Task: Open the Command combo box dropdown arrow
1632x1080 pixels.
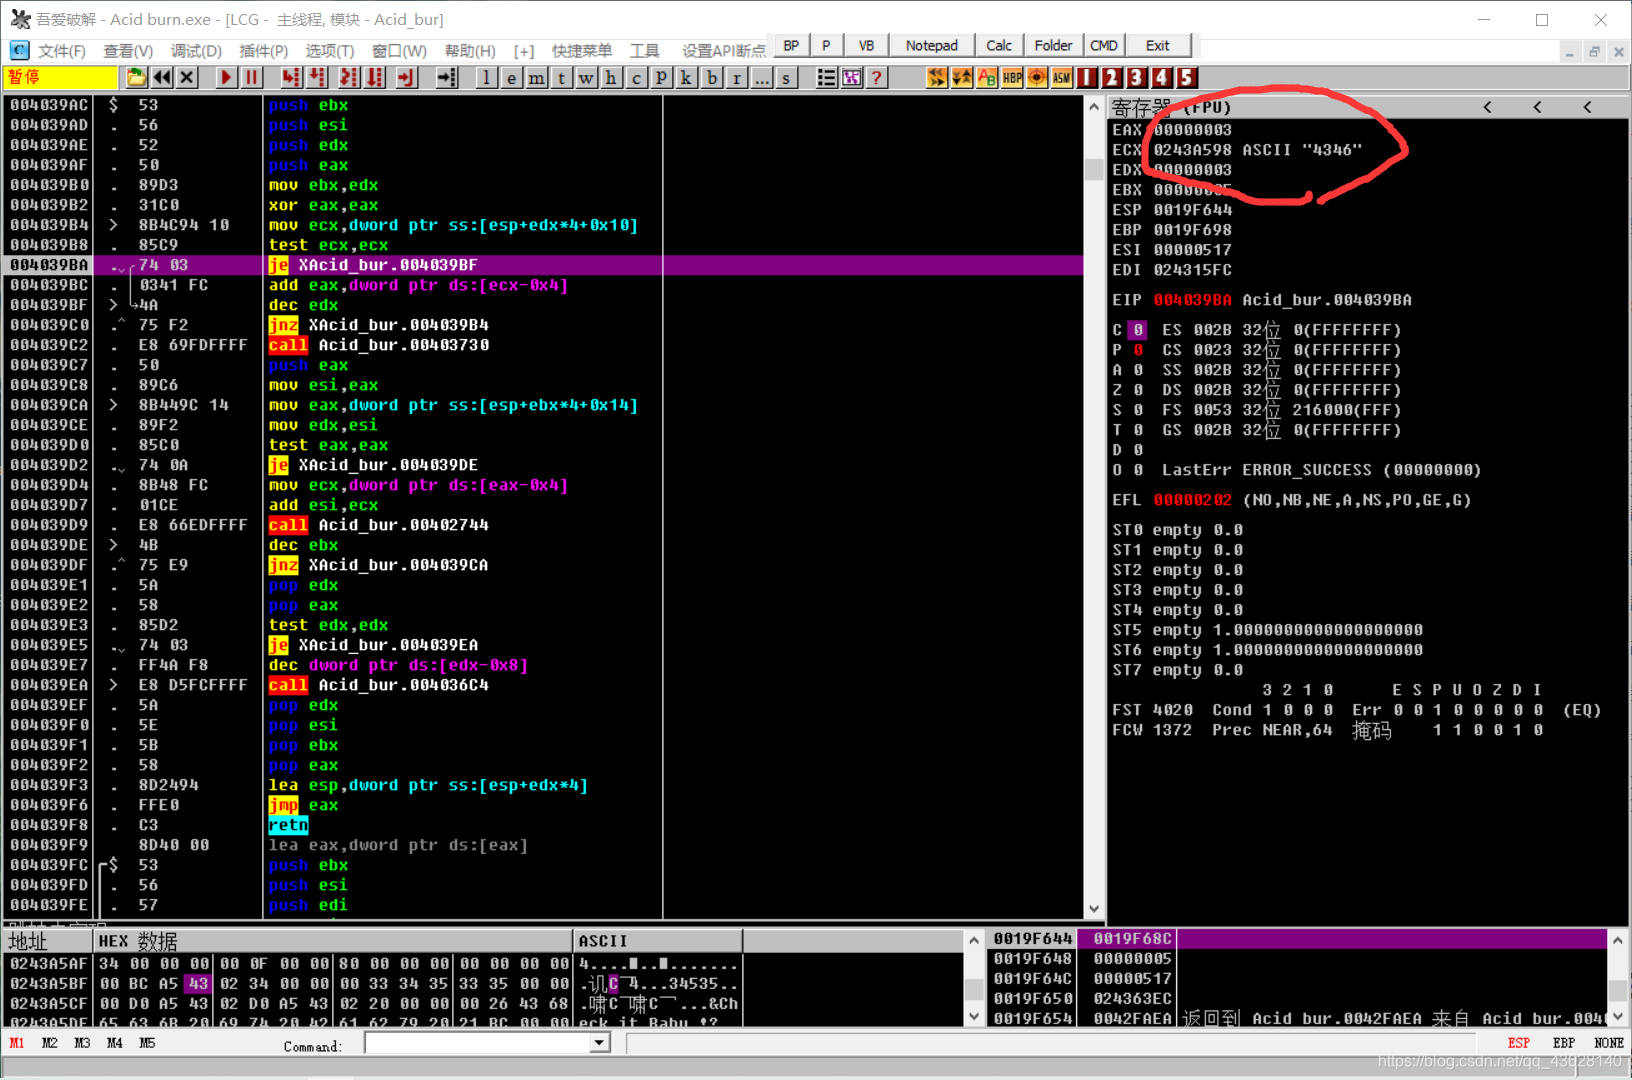Action: click(x=599, y=1043)
